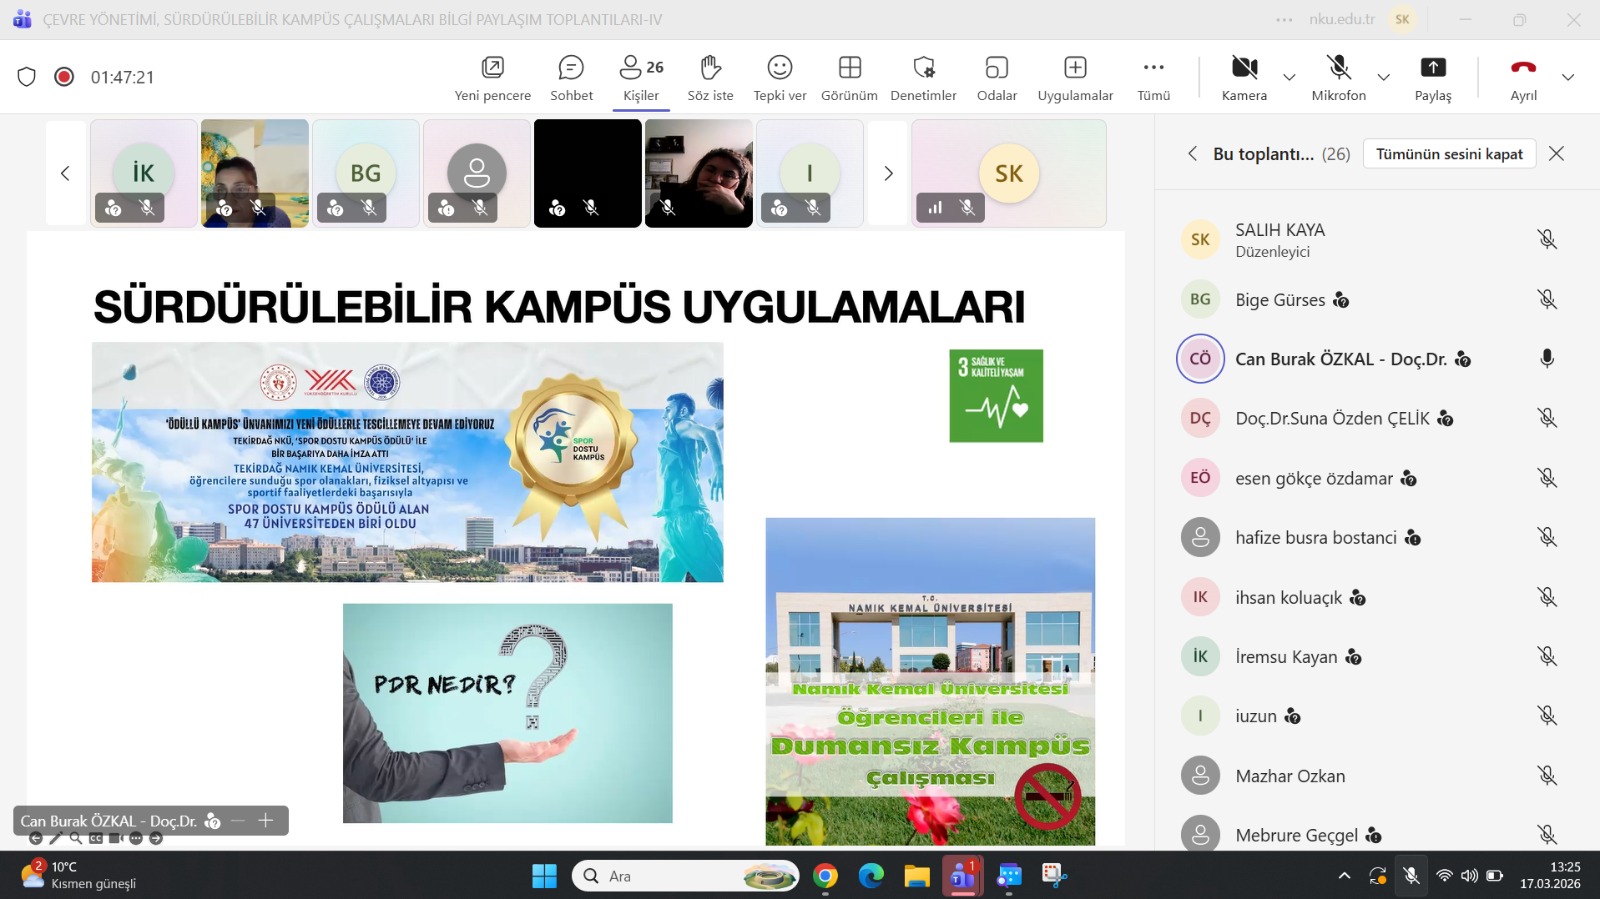Open the Windows Start menu
The image size is (1600, 899).
[x=545, y=877]
